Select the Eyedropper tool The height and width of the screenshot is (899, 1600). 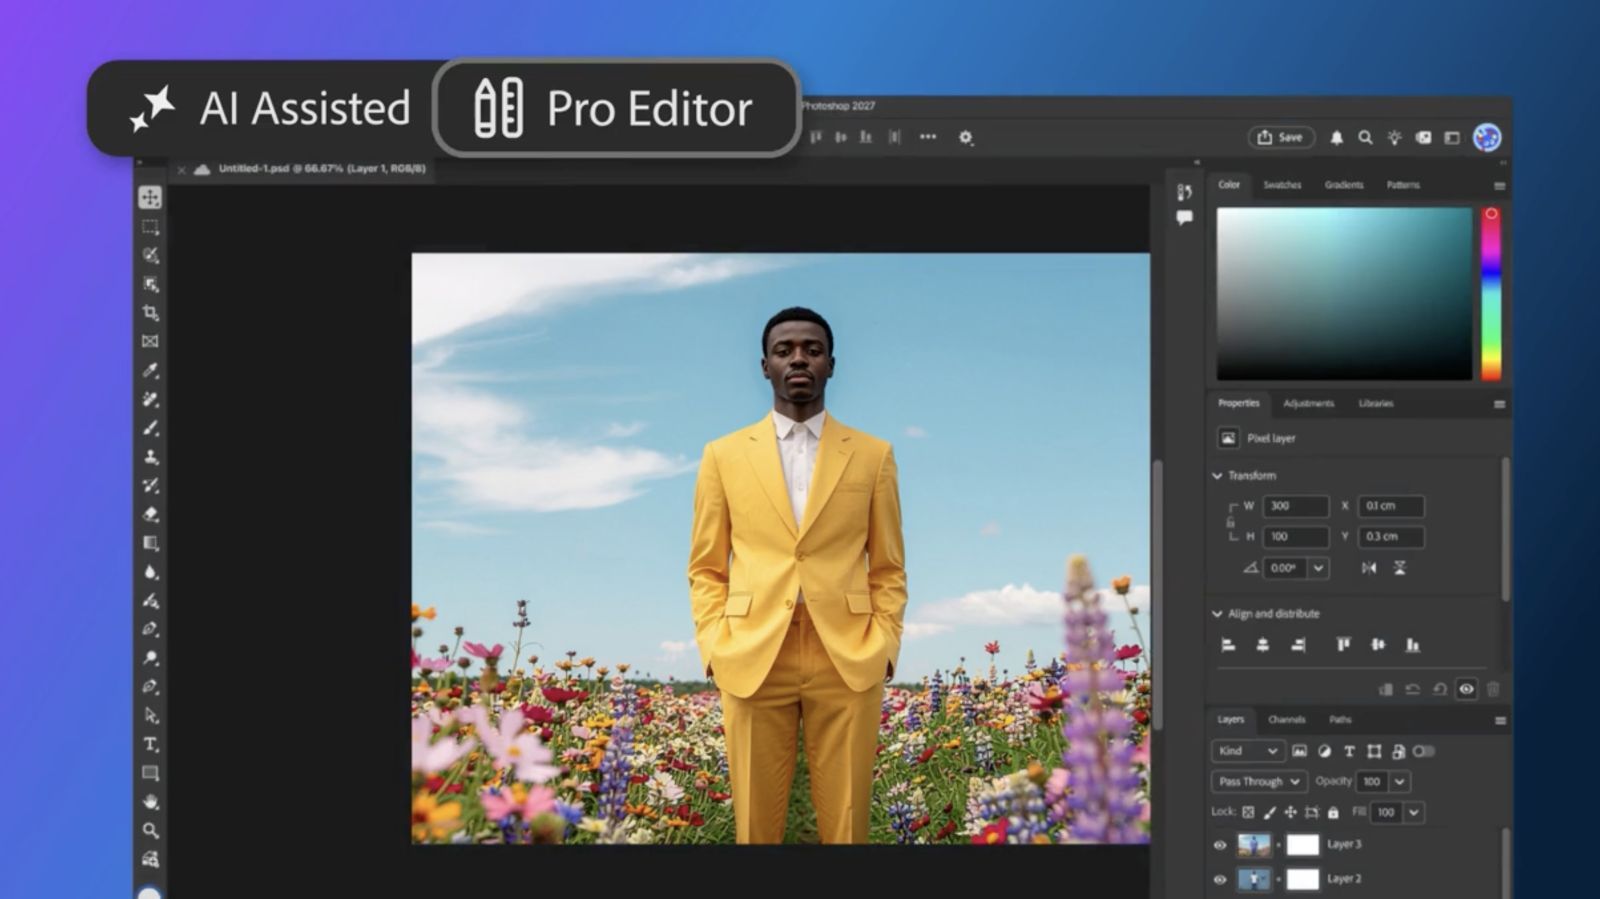click(150, 370)
